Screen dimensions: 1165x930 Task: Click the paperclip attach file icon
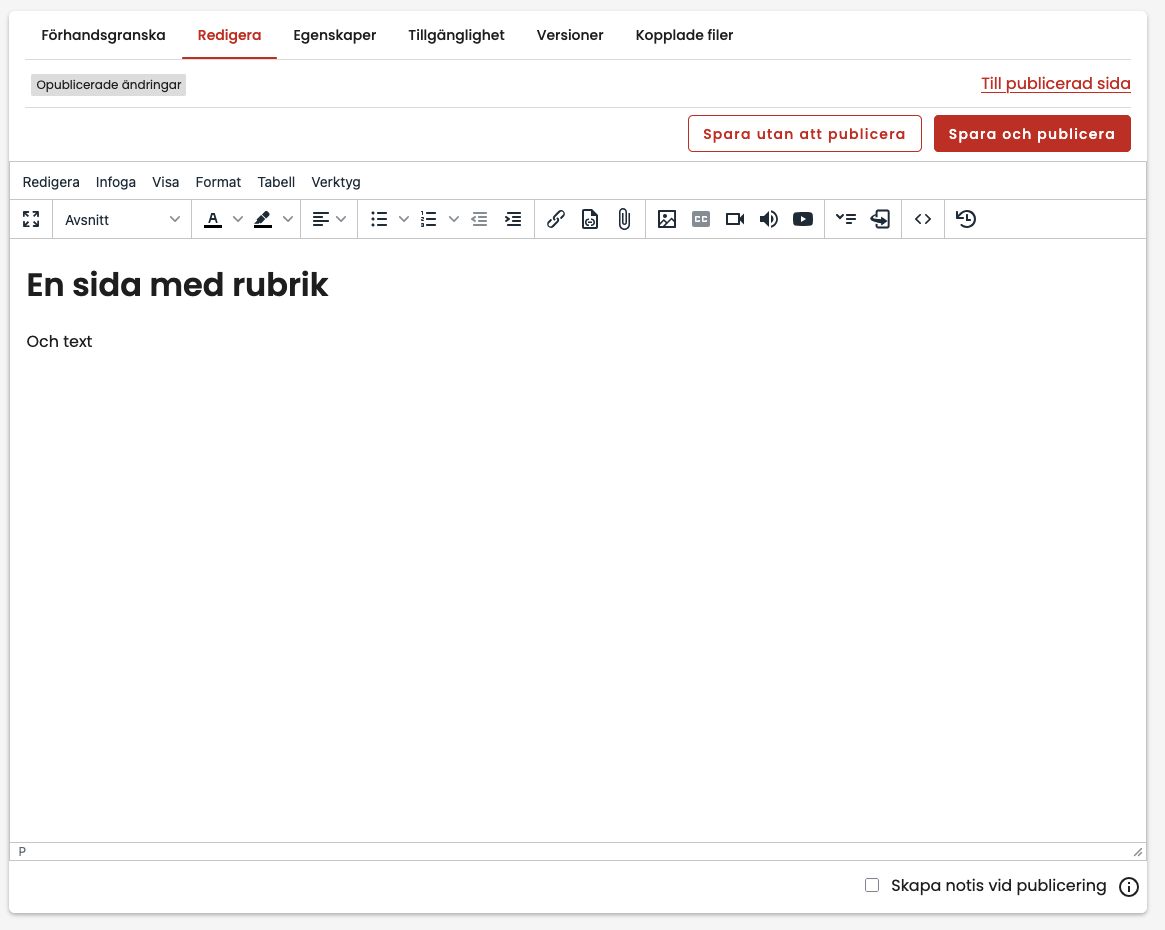pyautogui.click(x=624, y=219)
